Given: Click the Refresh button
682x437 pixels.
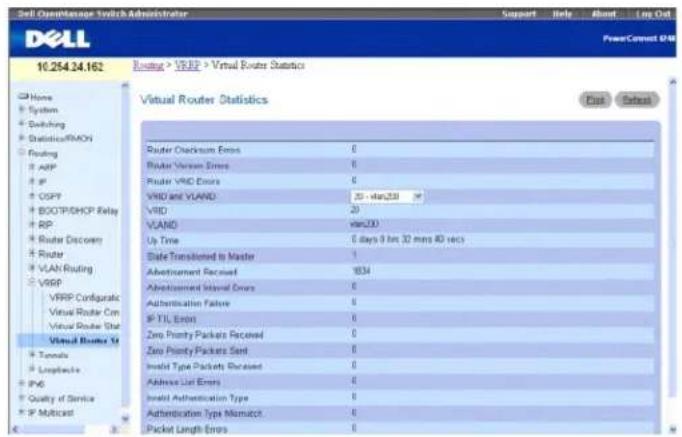Looking at the screenshot, I should tap(637, 100).
